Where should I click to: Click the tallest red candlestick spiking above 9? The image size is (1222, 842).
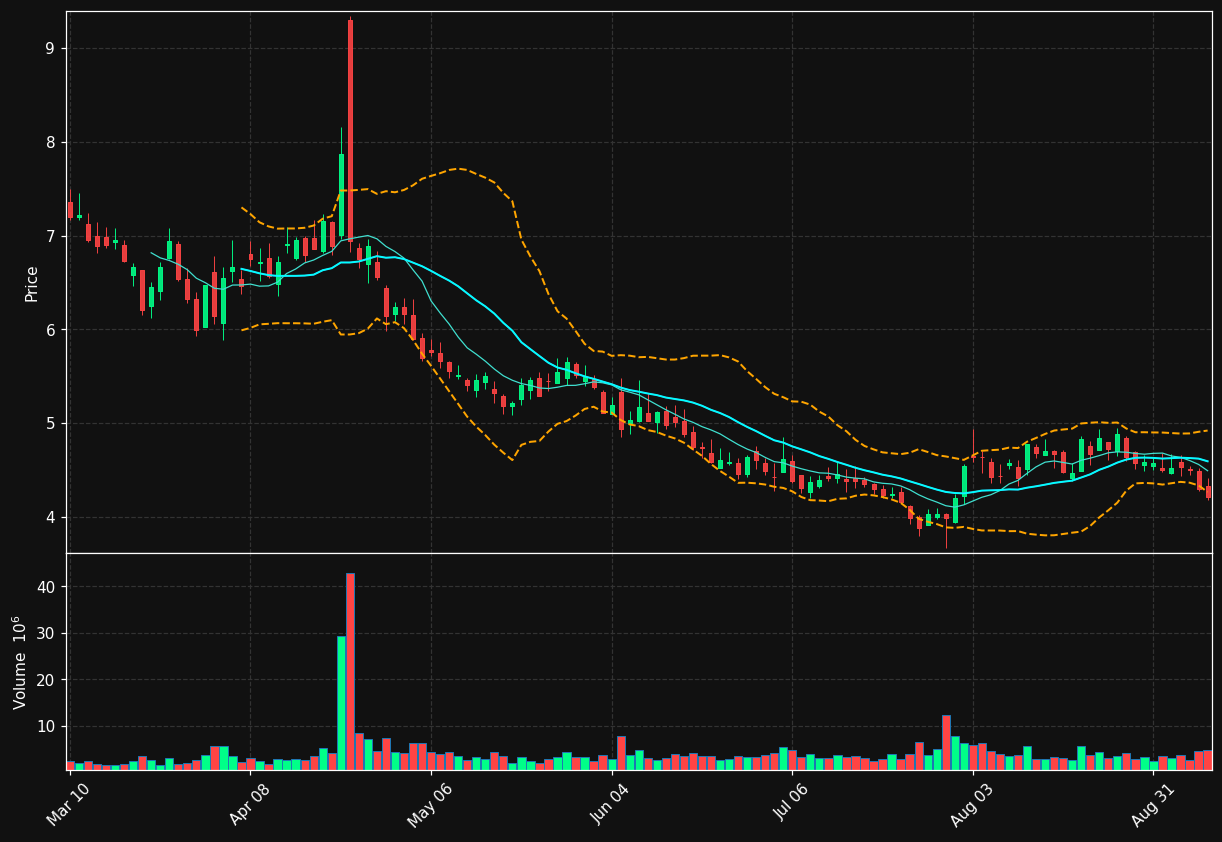(x=350, y=129)
